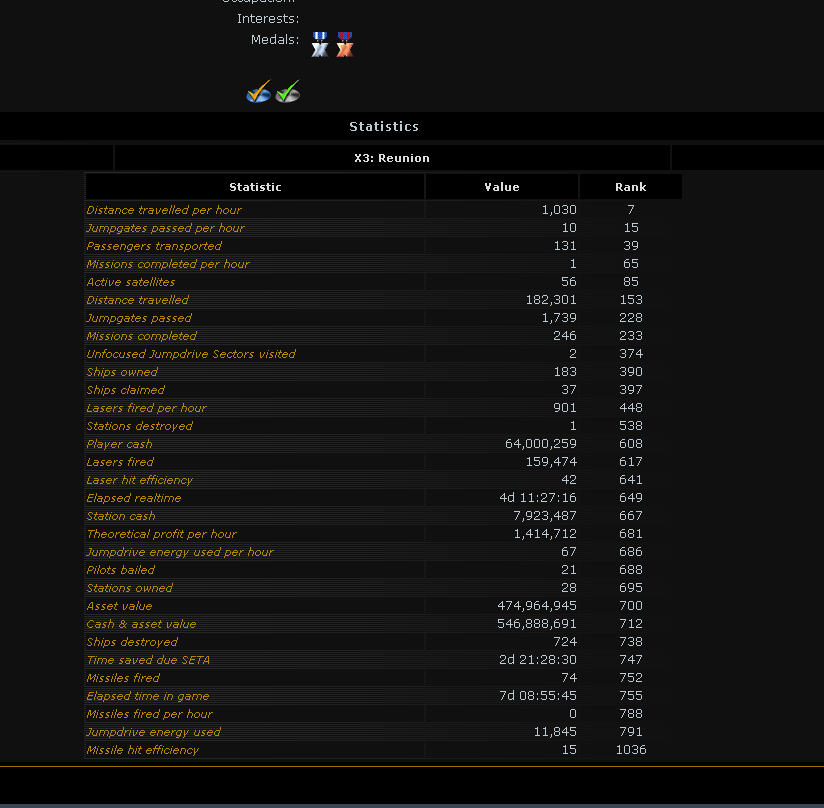Click the SETA time value 2d 21:28:30

coord(538,660)
